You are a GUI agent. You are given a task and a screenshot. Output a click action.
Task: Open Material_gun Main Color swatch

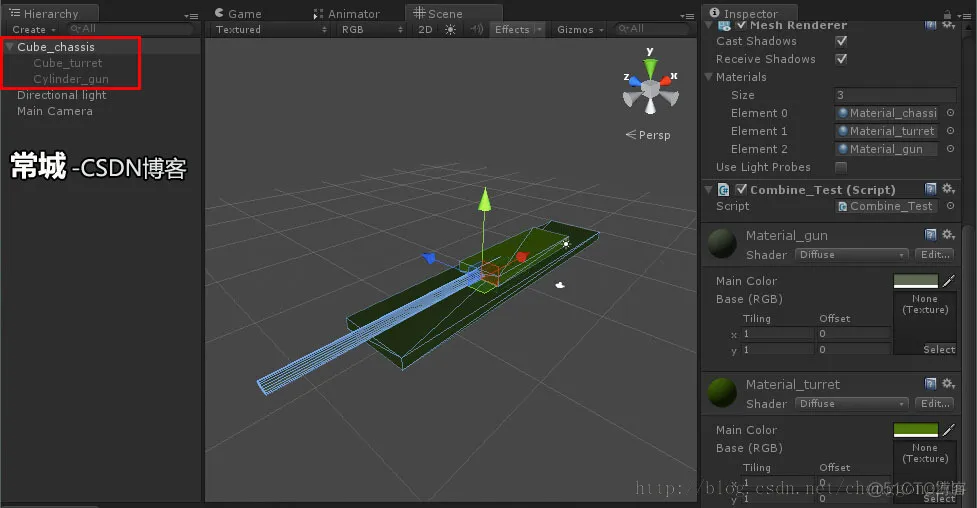[x=915, y=281]
